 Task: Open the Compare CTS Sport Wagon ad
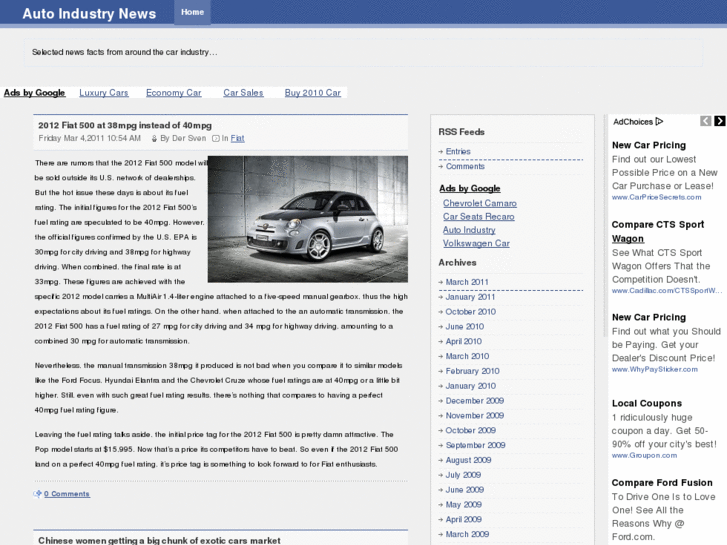coord(658,231)
